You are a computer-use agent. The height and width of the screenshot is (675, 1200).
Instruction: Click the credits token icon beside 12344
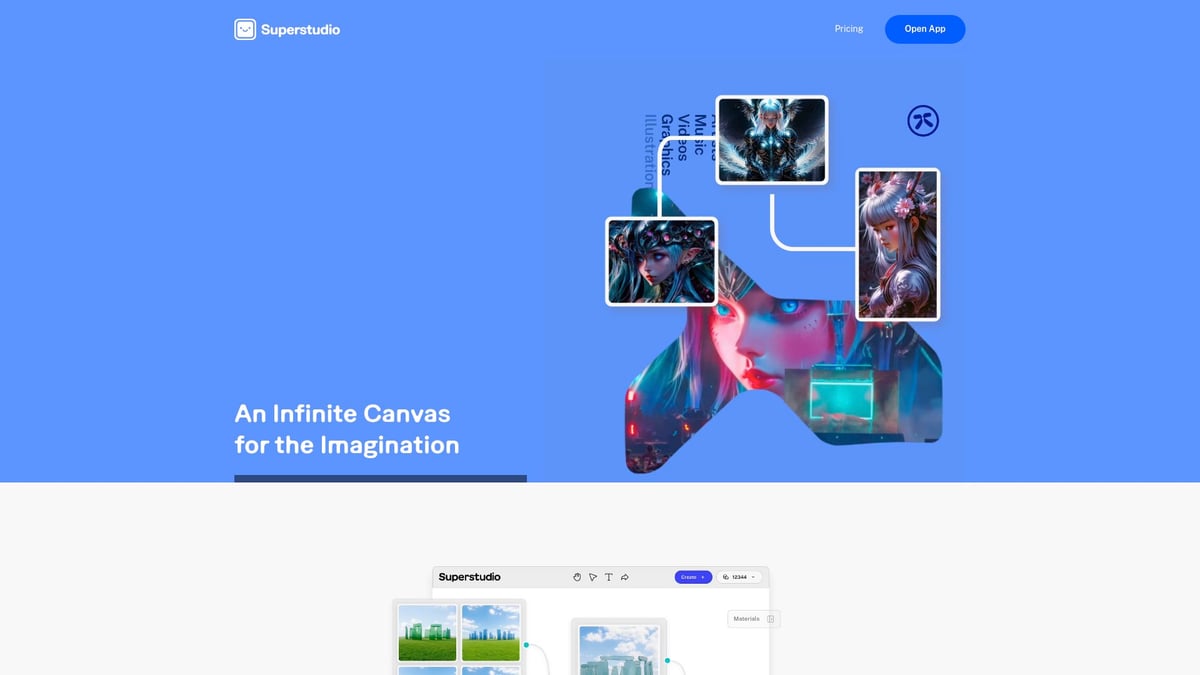tap(724, 577)
